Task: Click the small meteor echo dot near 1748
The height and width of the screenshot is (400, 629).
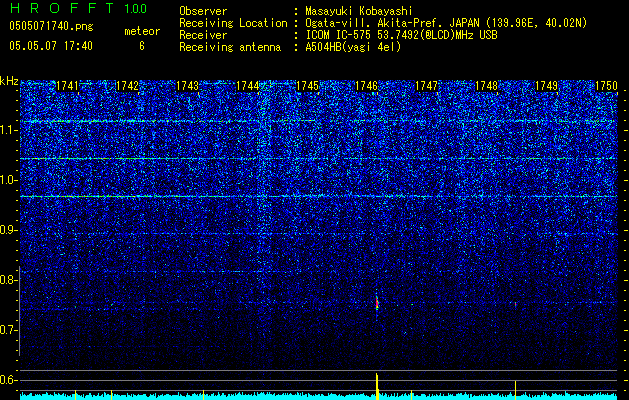Action: coord(515,304)
